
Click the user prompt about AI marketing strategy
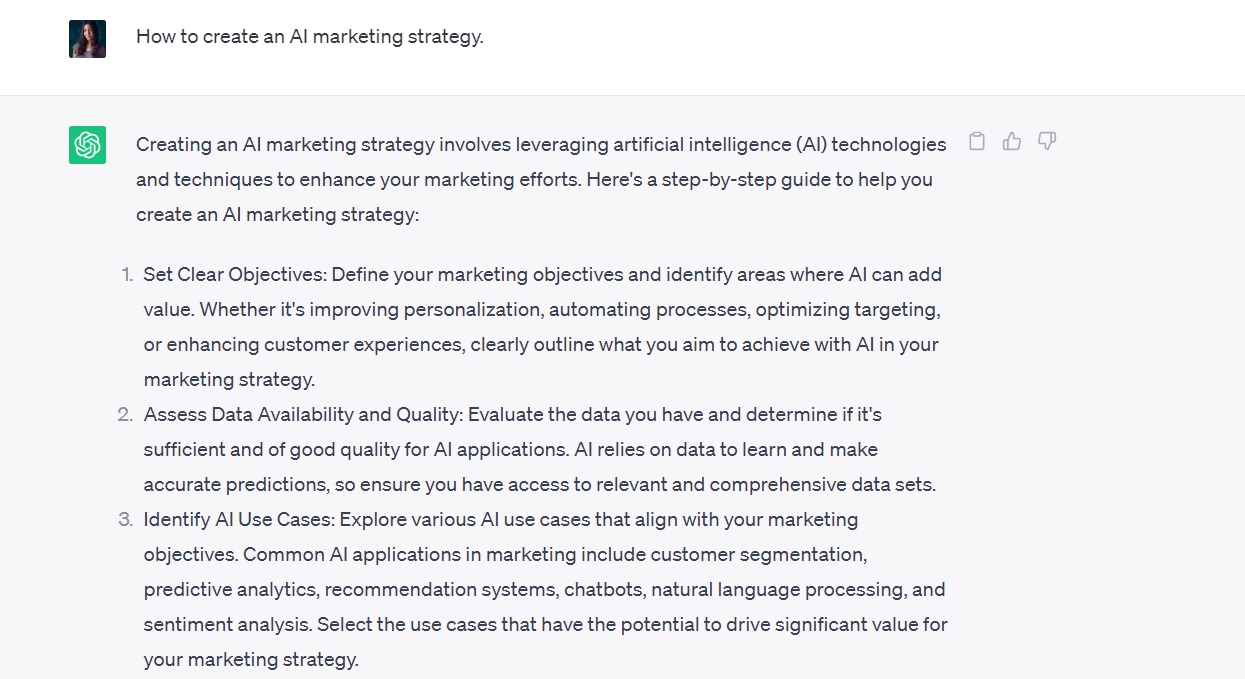point(309,37)
